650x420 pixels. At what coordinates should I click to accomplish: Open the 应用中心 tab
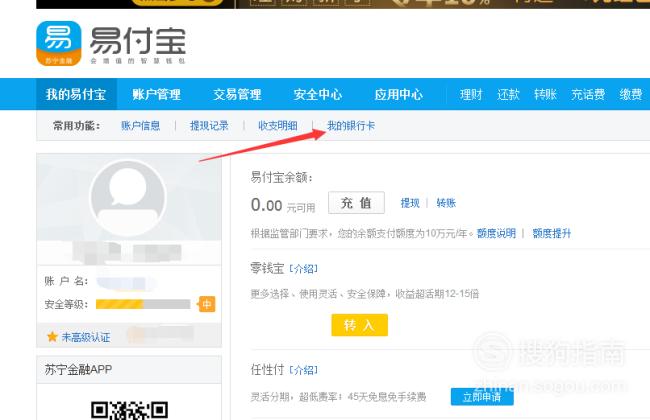coord(399,95)
